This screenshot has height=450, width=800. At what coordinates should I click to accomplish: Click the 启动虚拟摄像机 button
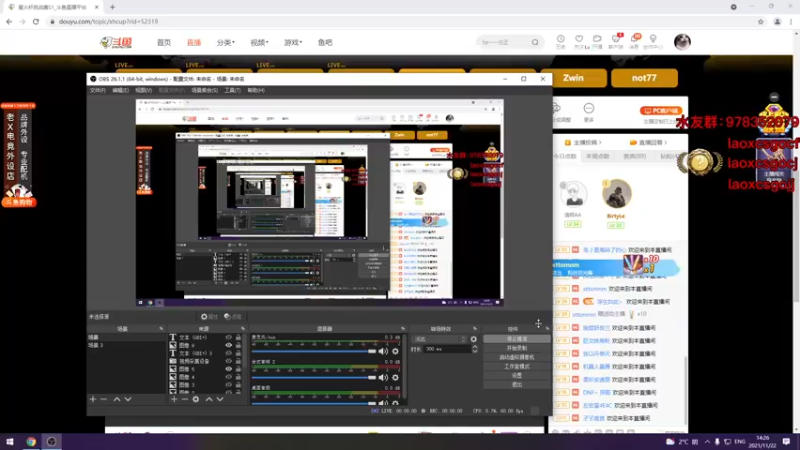[516, 357]
